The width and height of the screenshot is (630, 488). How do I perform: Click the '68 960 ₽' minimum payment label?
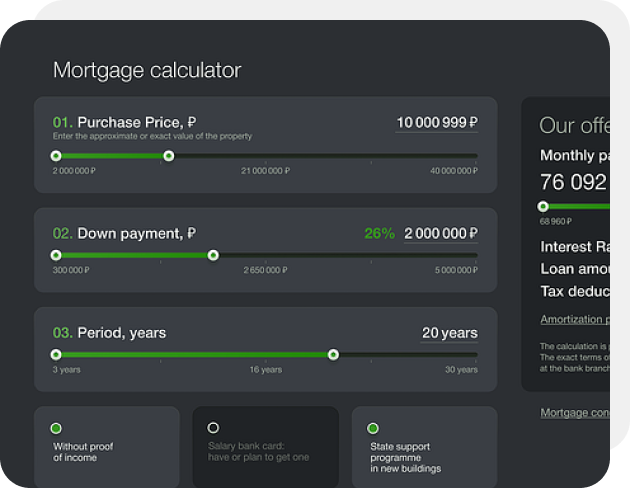pyautogui.click(x=556, y=222)
